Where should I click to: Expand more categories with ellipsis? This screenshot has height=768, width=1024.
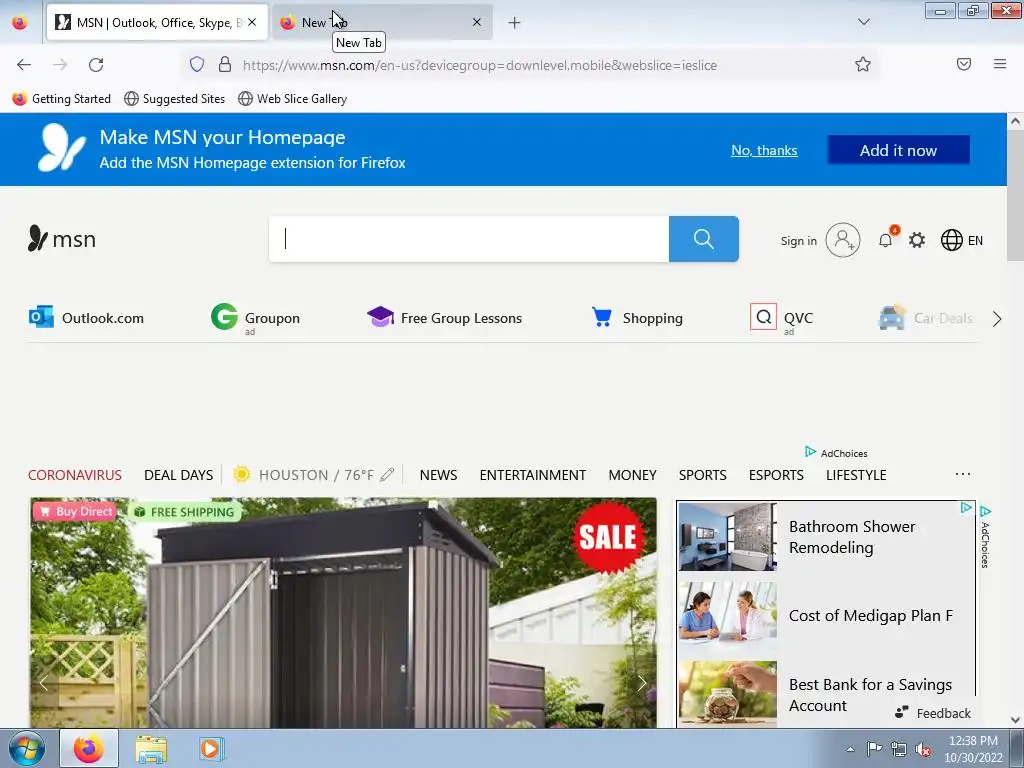(x=963, y=474)
